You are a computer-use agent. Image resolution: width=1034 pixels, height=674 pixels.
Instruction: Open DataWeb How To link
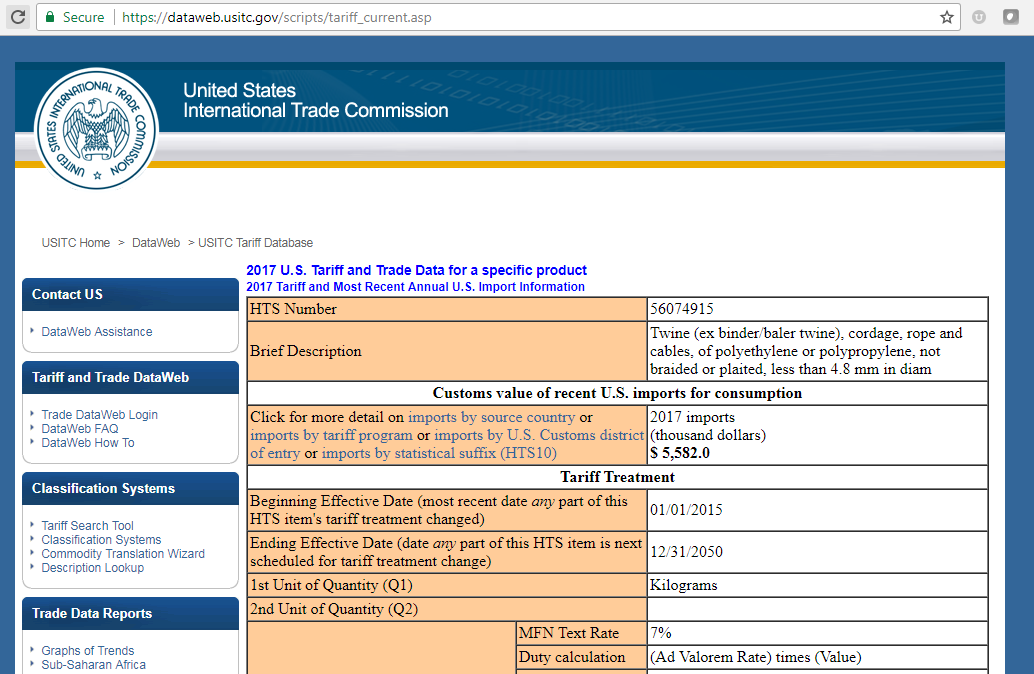click(x=88, y=443)
